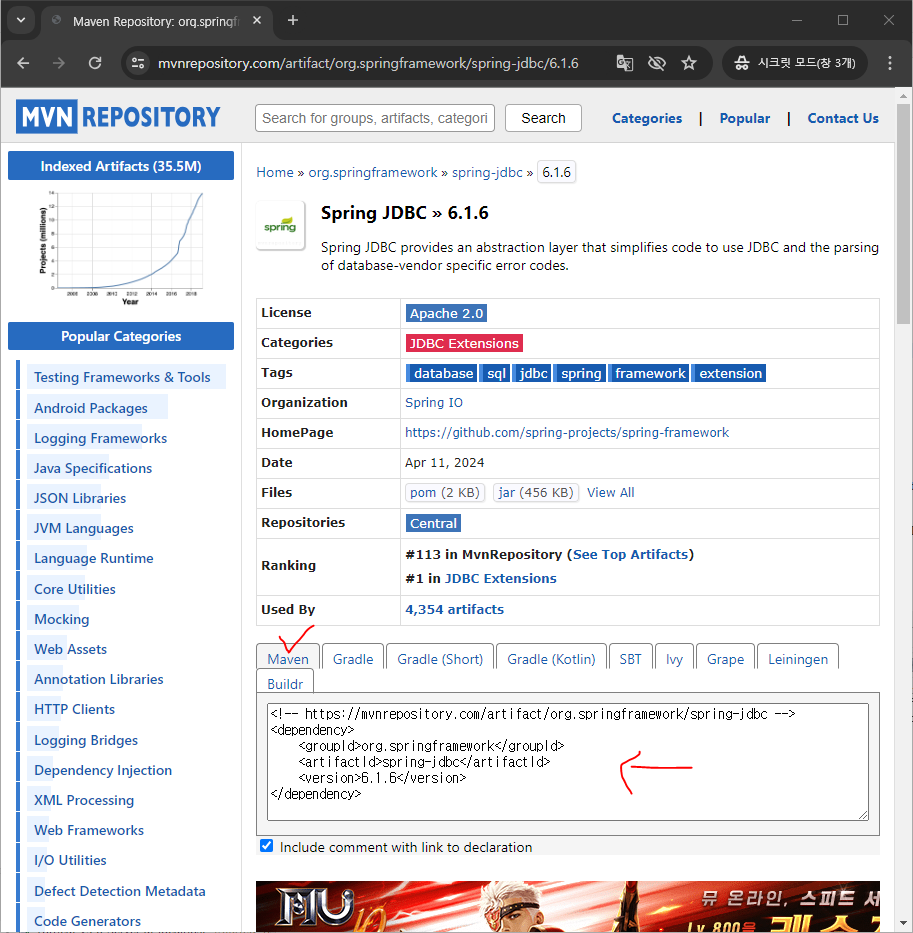
Task: Switch to the Gradle tab
Action: pos(353,658)
